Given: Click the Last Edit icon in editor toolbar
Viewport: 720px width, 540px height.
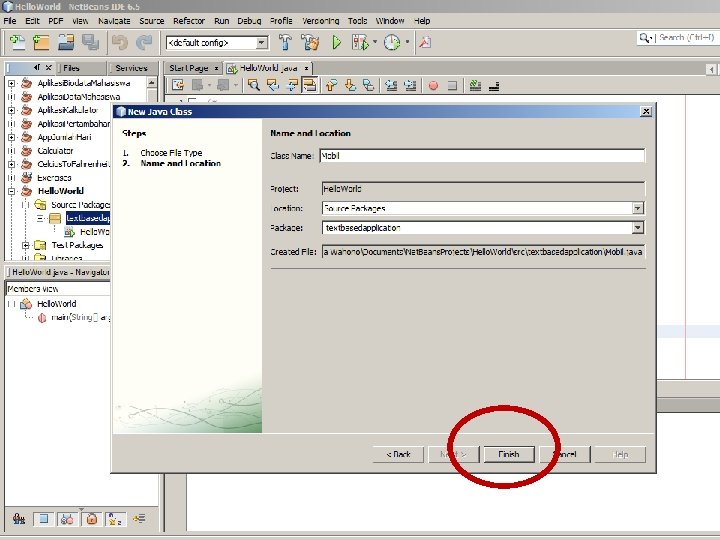Looking at the screenshot, I should tap(177, 85).
